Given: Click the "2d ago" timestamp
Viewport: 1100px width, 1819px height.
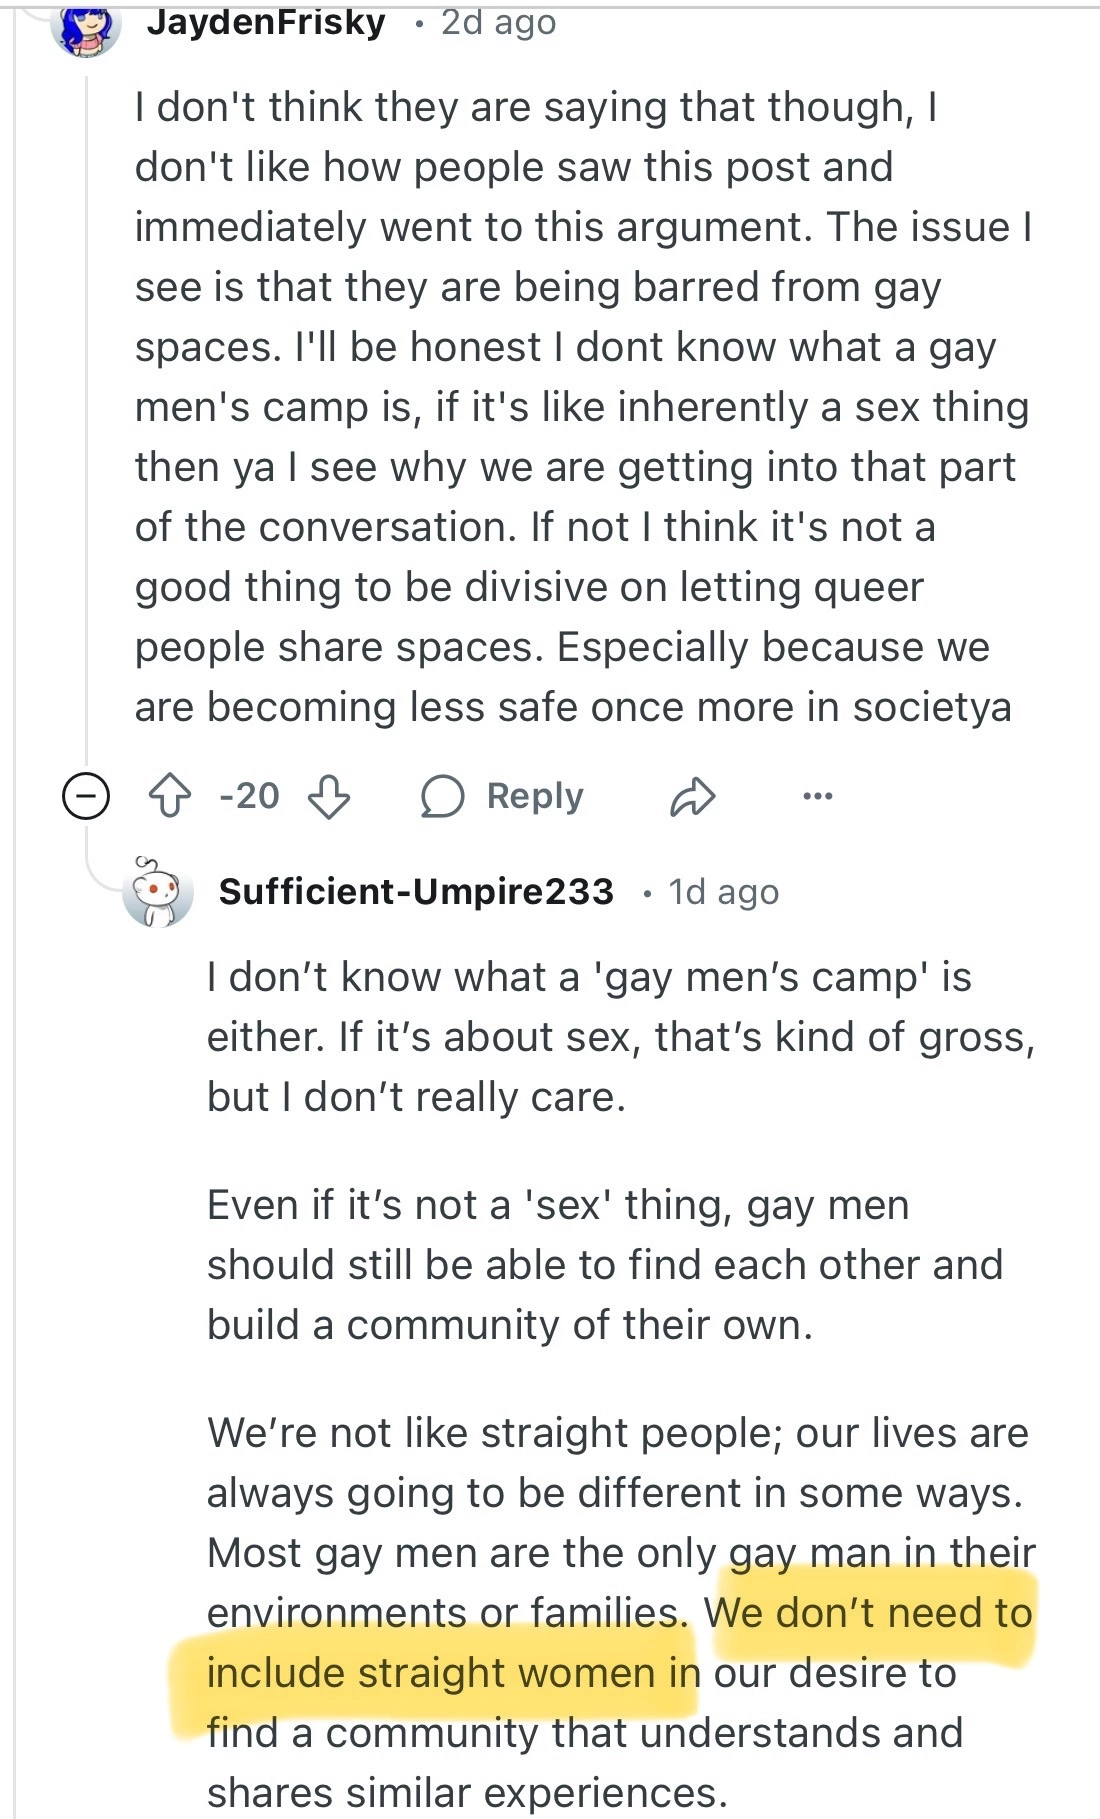Looking at the screenshot, I should coord(498,22).
